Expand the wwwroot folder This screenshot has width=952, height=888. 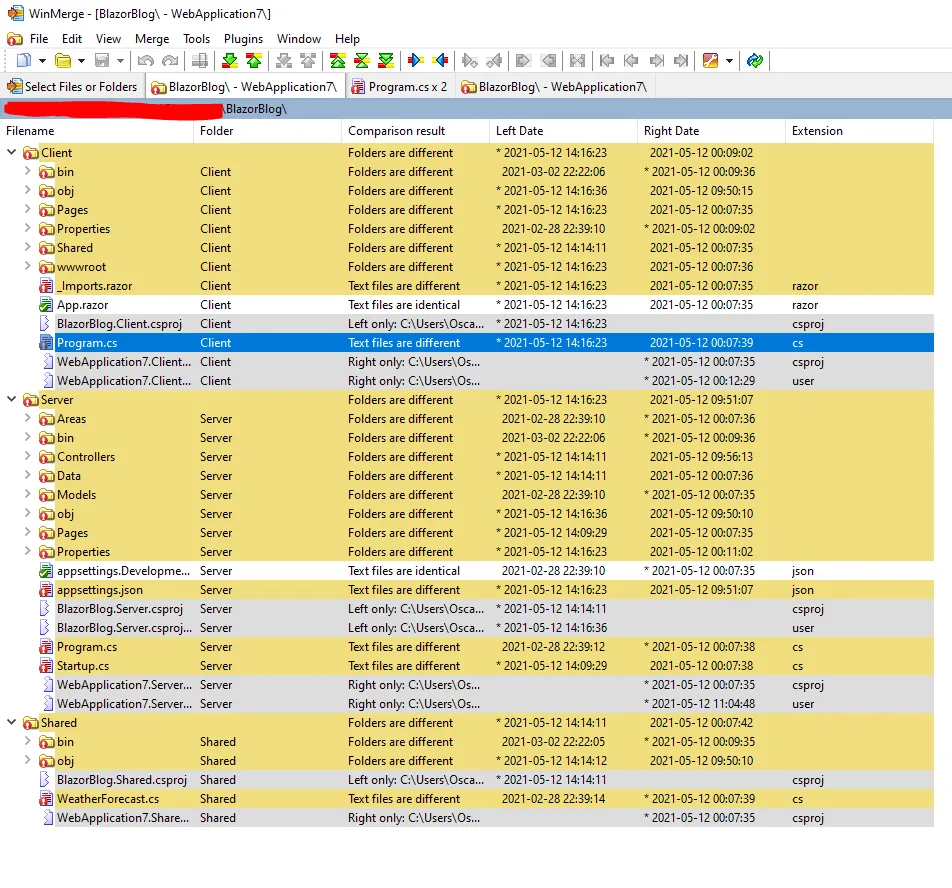tap(27, 266)
